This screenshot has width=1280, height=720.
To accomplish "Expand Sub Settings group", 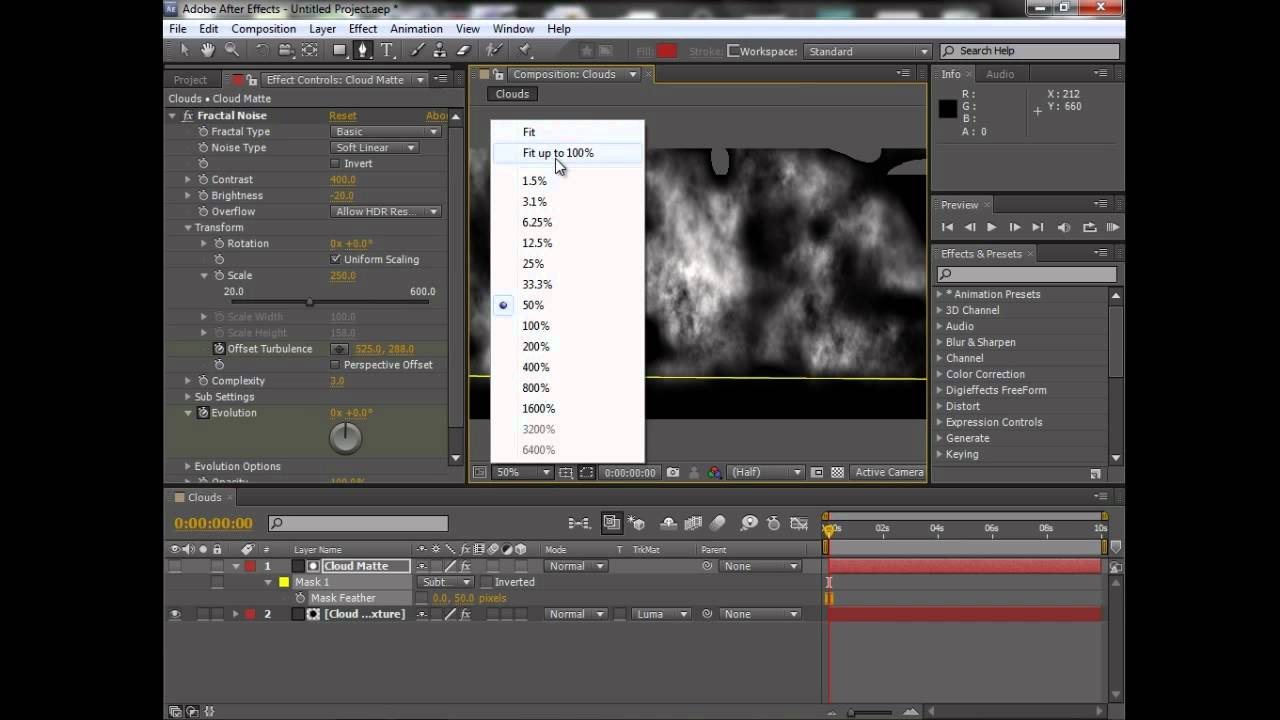I will tap(188, 397).
